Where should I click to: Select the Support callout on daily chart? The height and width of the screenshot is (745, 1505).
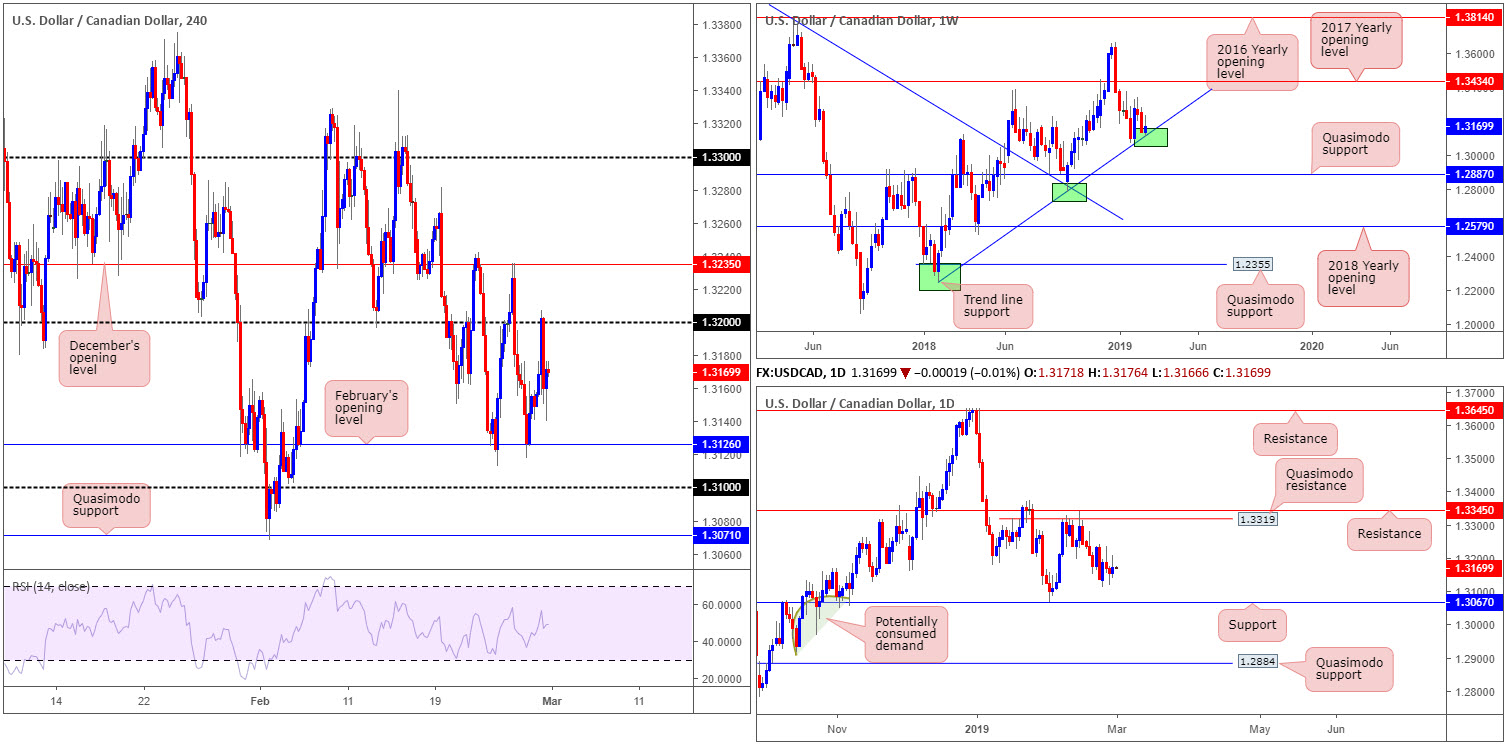[x=1253, y=625]
